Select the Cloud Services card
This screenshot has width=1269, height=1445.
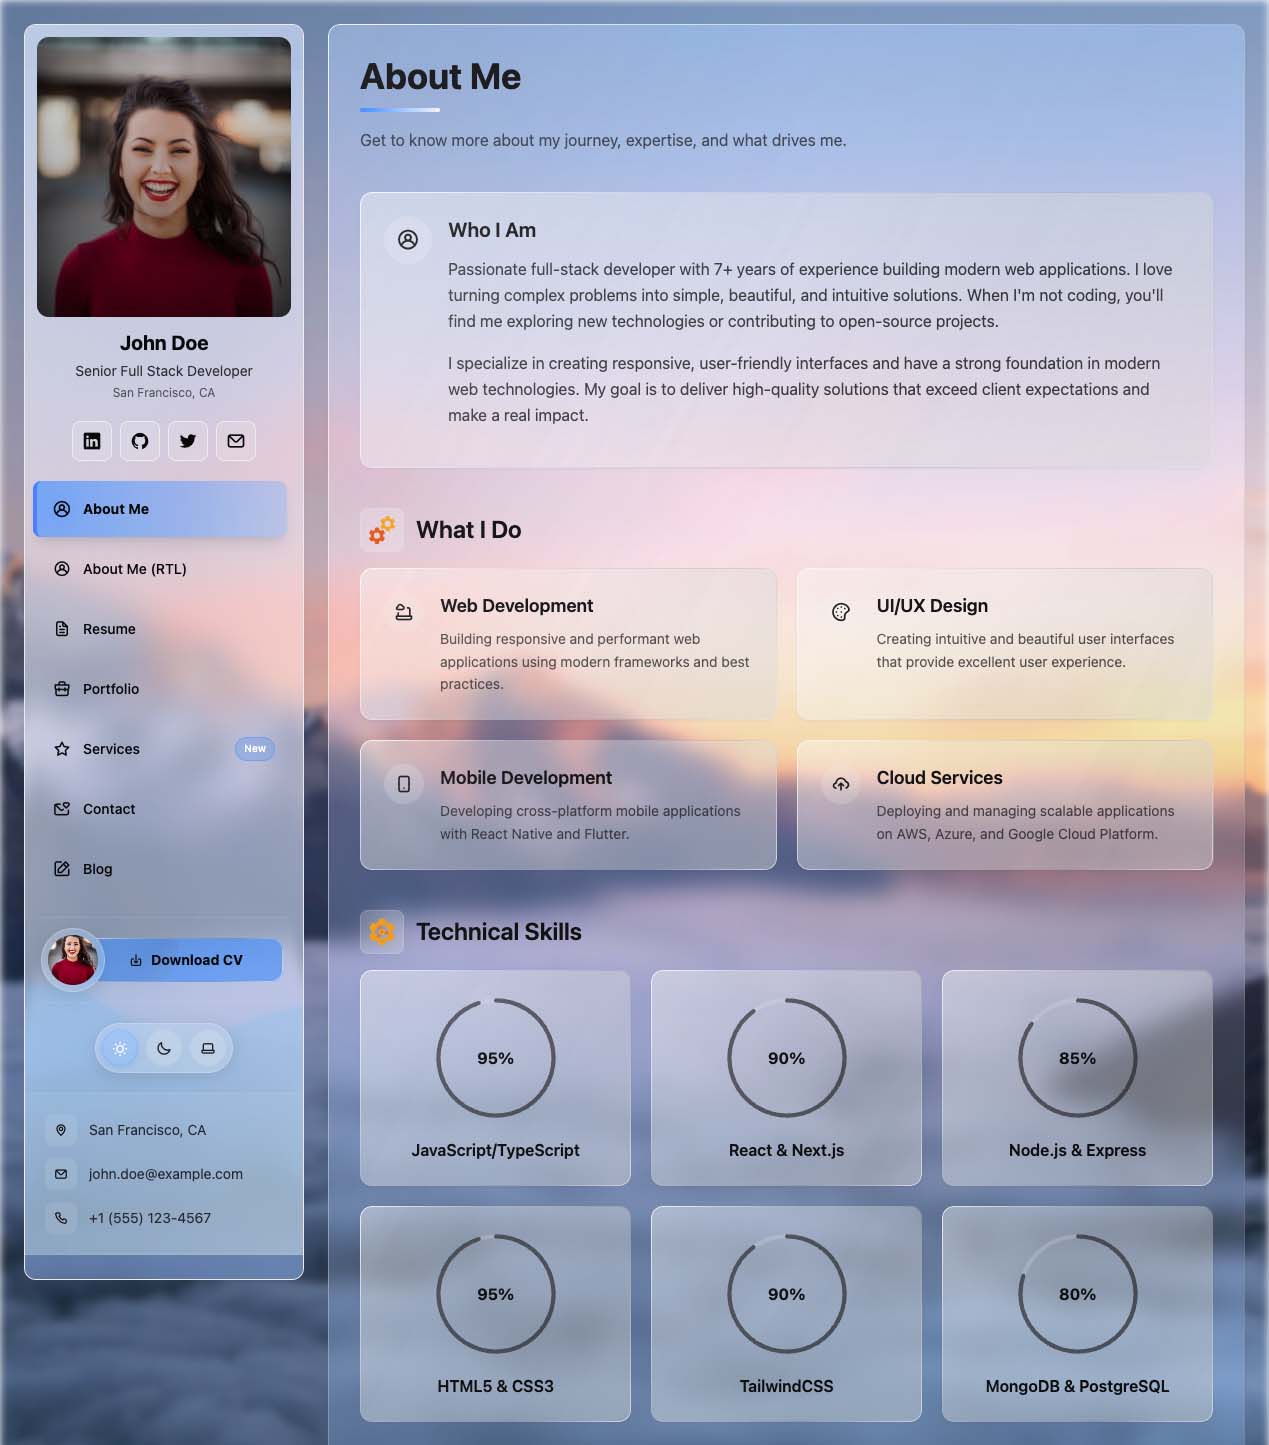tap(1004, 805)
